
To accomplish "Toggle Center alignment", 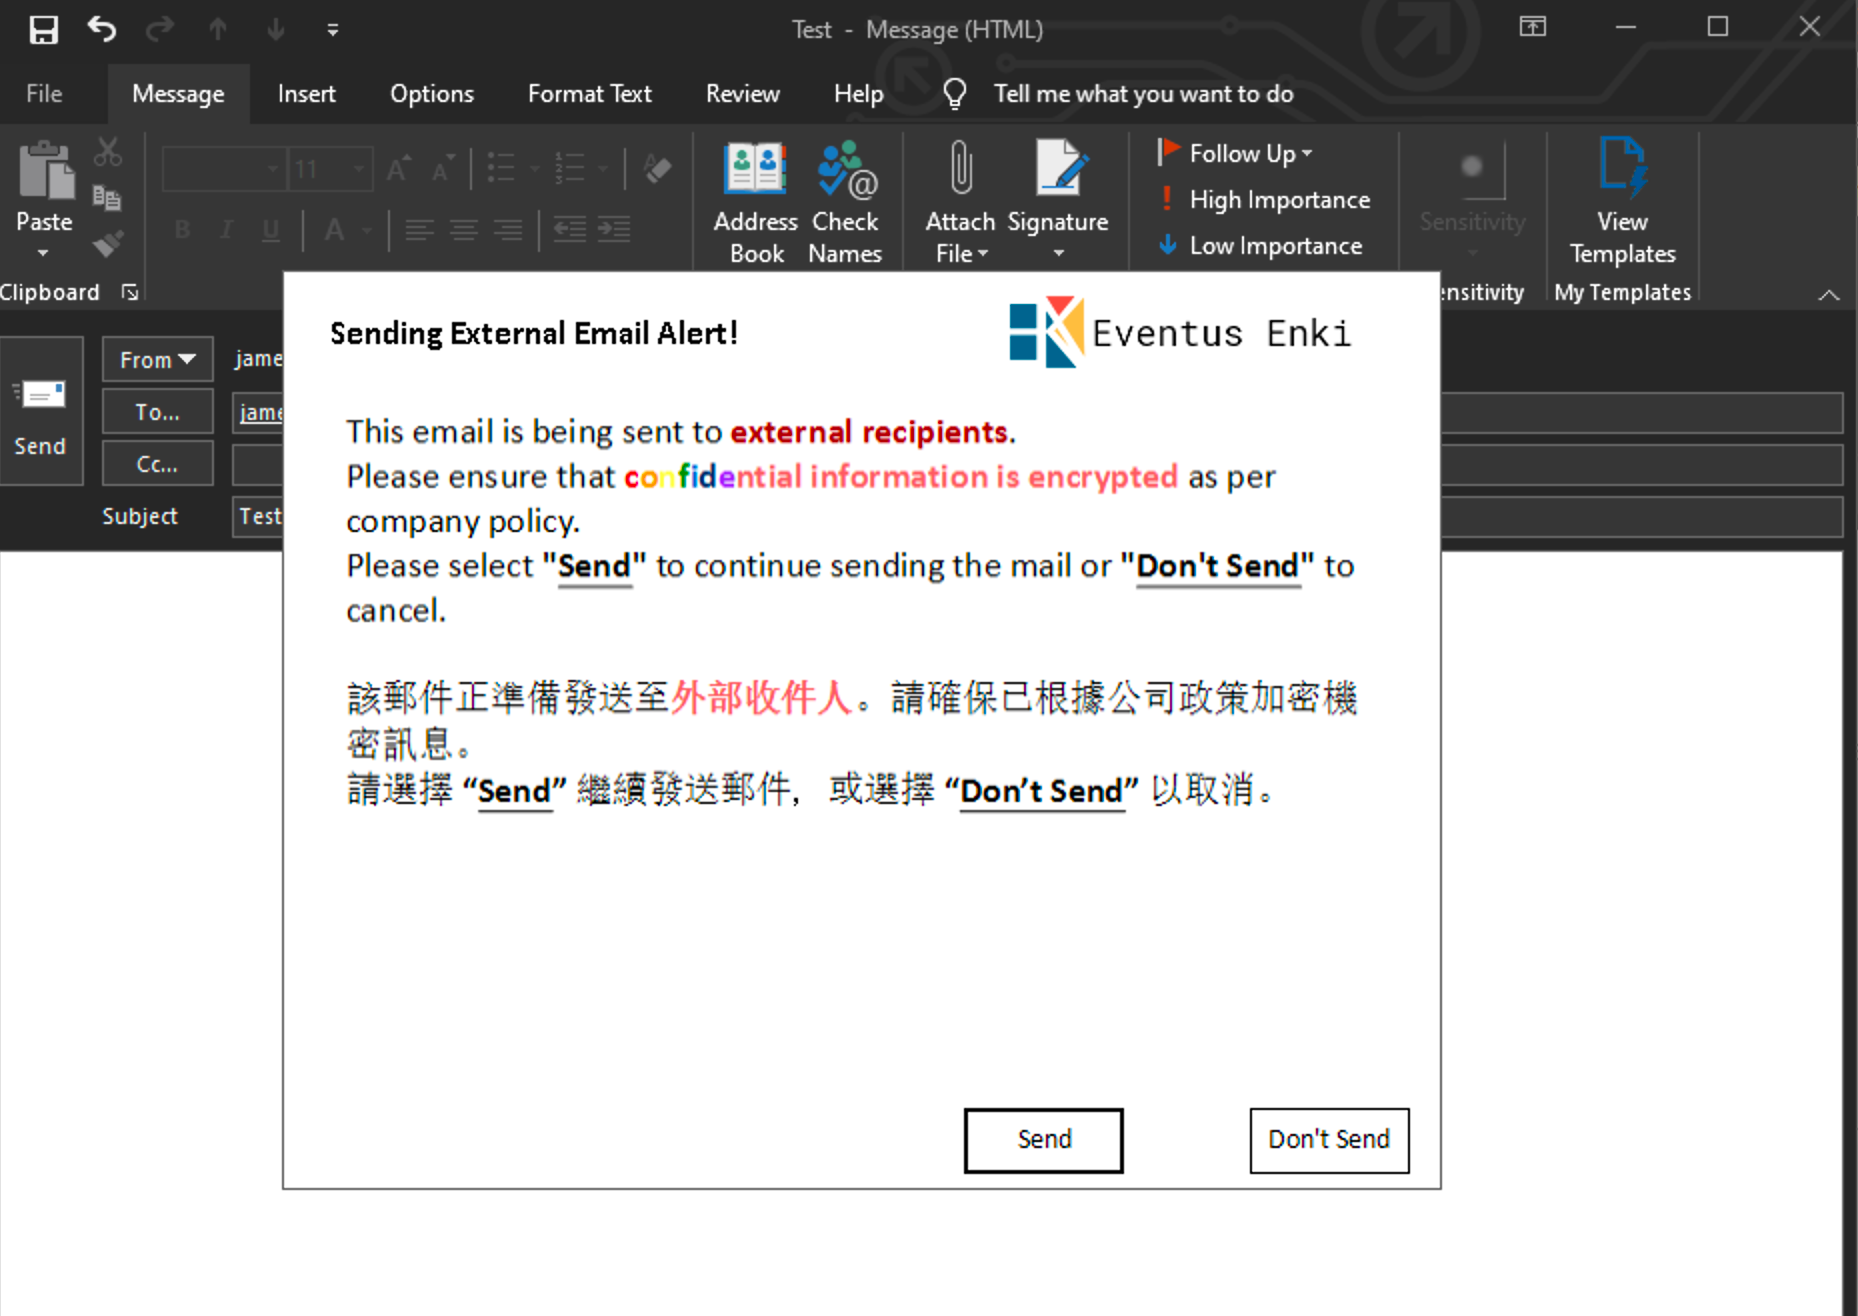I will (463, 230).
